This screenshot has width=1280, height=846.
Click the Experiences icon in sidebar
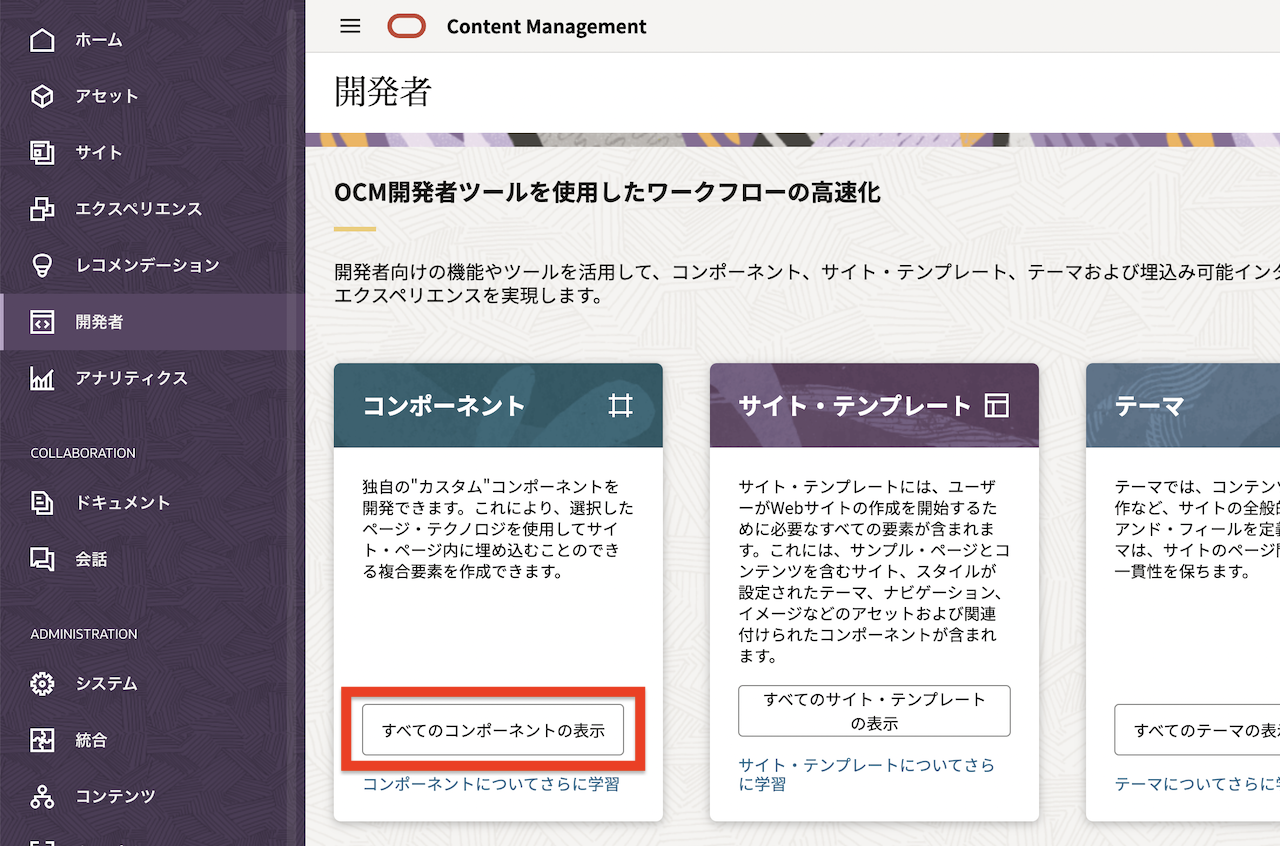tap(42, 209)
